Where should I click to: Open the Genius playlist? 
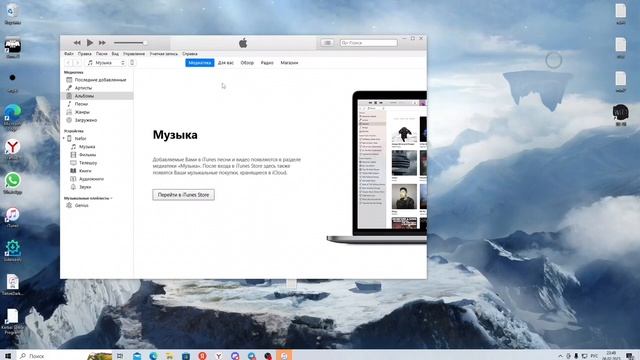pos(97,205)
